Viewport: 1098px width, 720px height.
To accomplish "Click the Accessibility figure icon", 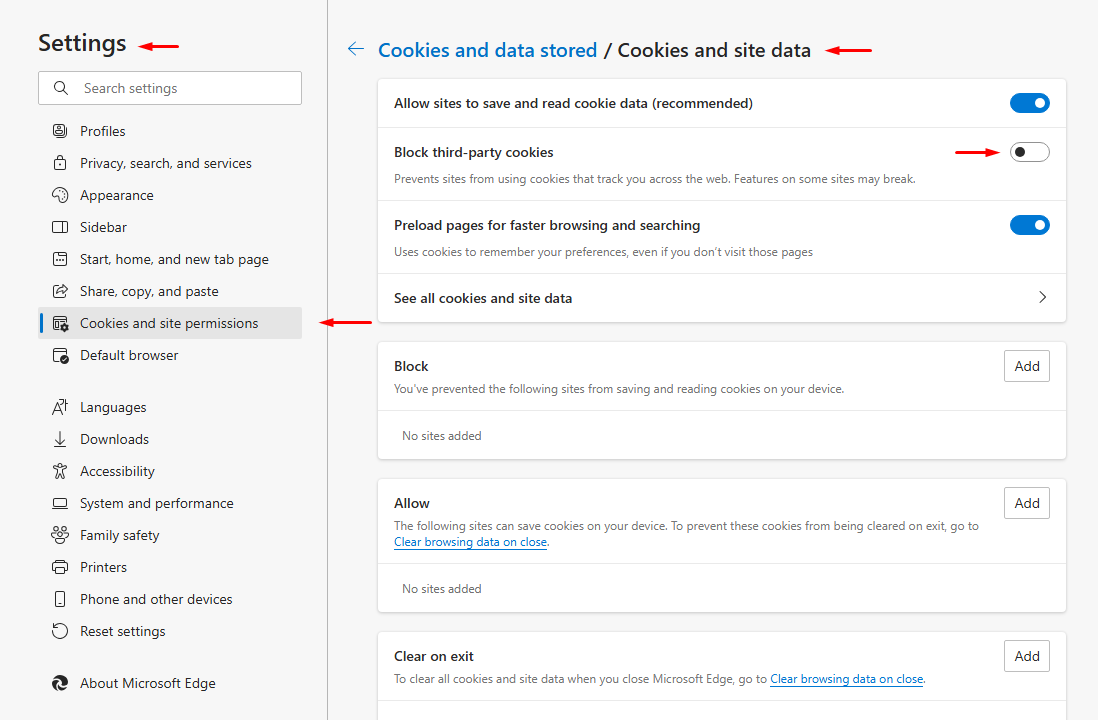I will click(60, 471).
